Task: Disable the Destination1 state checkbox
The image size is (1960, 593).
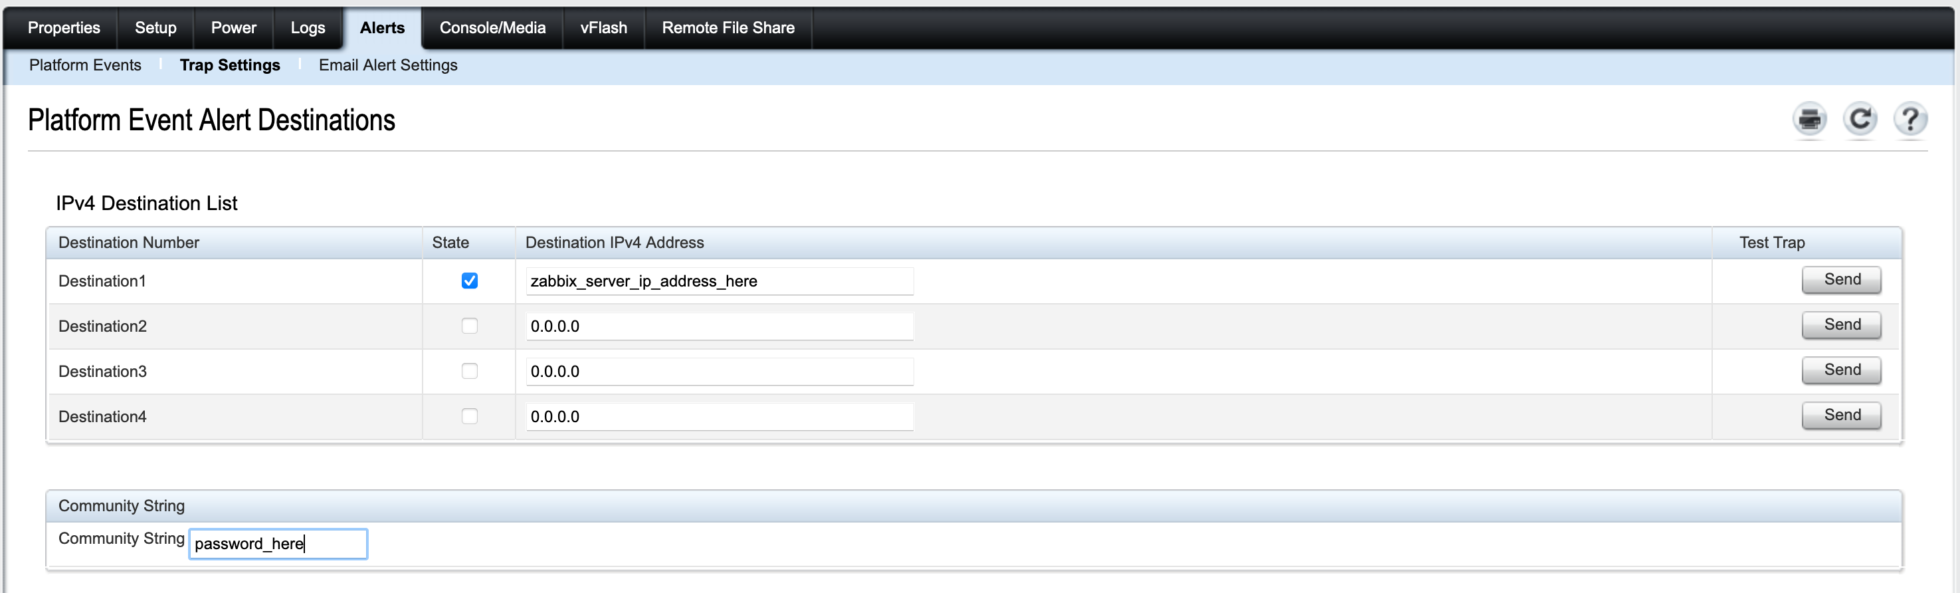Action: 469,281
